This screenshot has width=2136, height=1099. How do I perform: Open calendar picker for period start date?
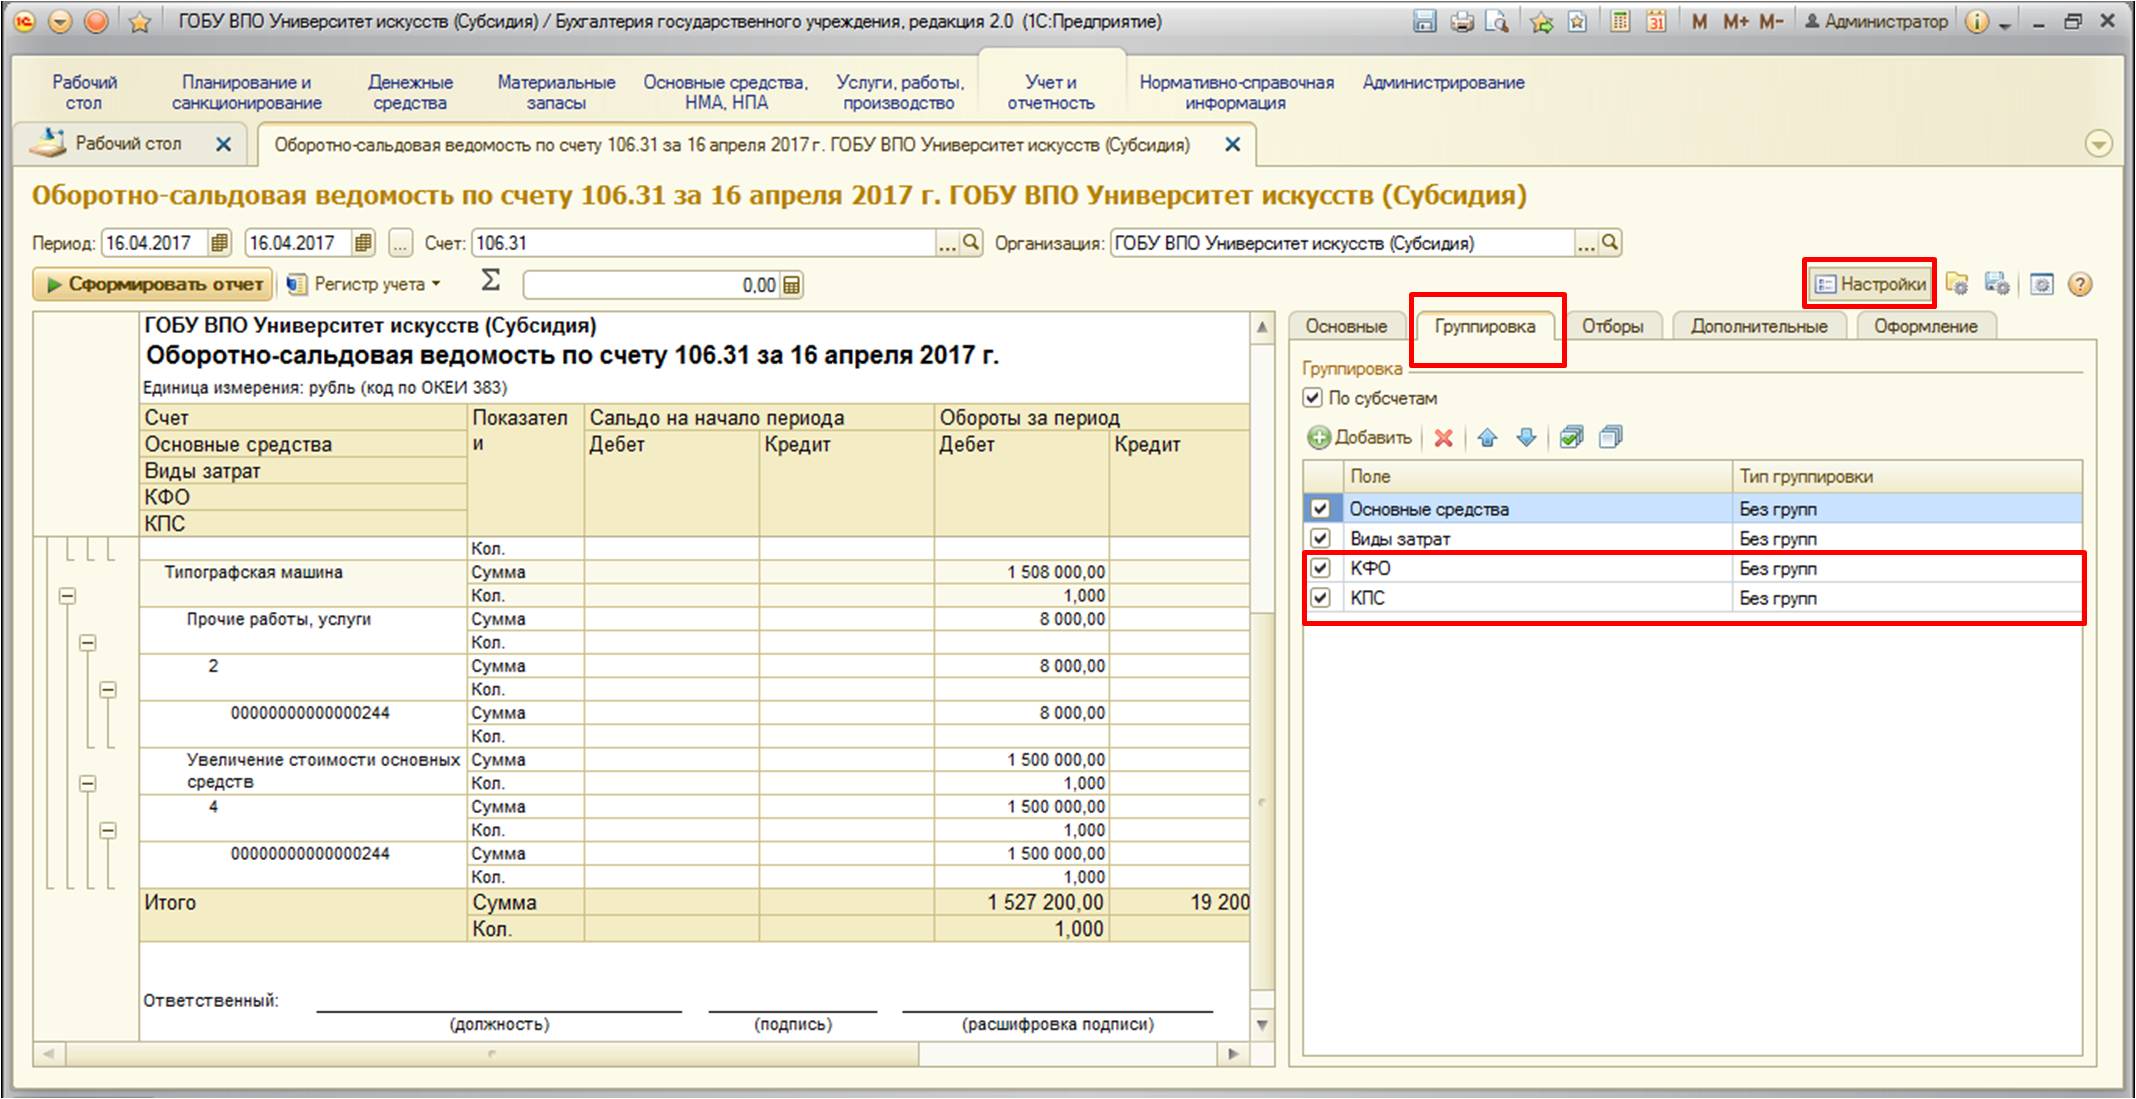(x=219, y=243)
